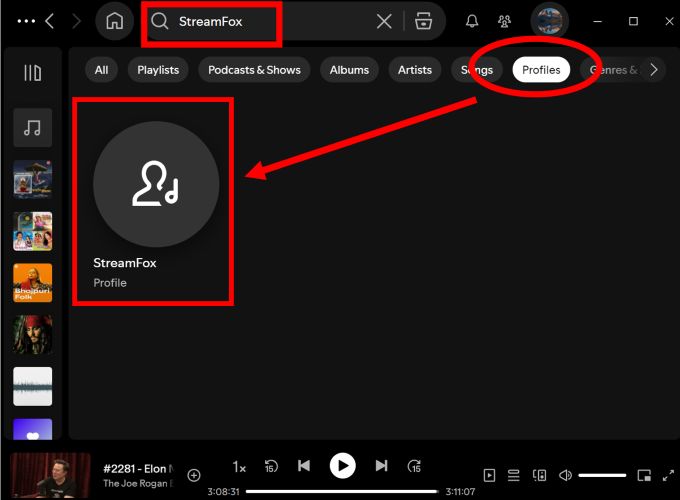
Task: Click the 3:08:31 elapsed time
Action: click(x=223, y=491)
